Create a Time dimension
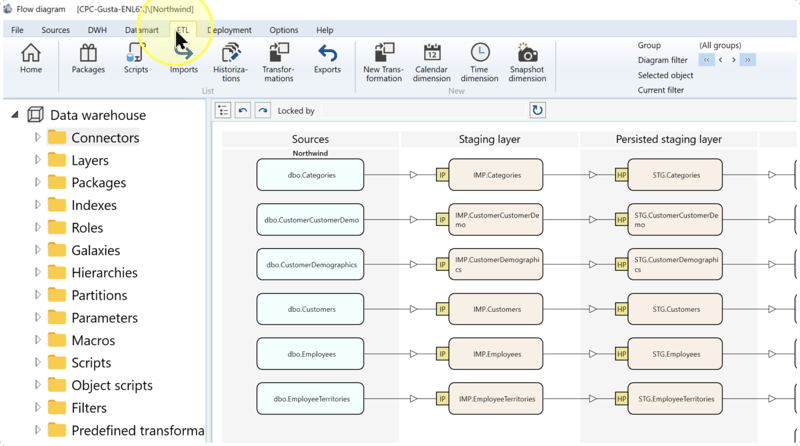Screen dimensions: 800x446 [x=480, y=63]
